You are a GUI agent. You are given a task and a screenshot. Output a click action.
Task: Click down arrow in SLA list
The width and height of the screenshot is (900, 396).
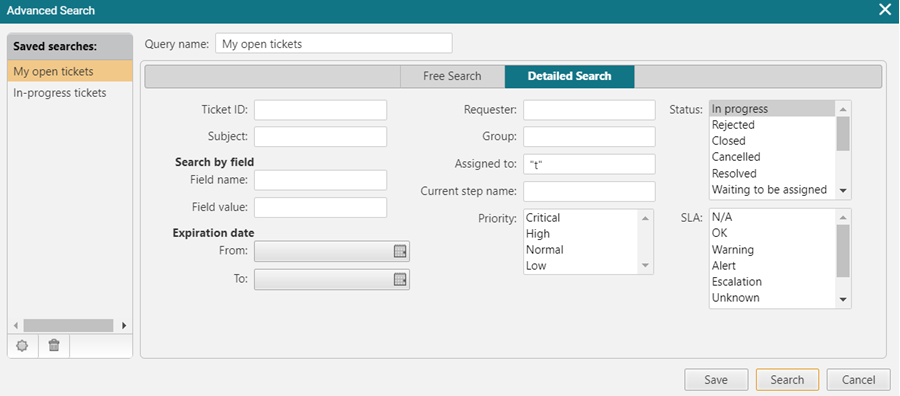[843, 299]
